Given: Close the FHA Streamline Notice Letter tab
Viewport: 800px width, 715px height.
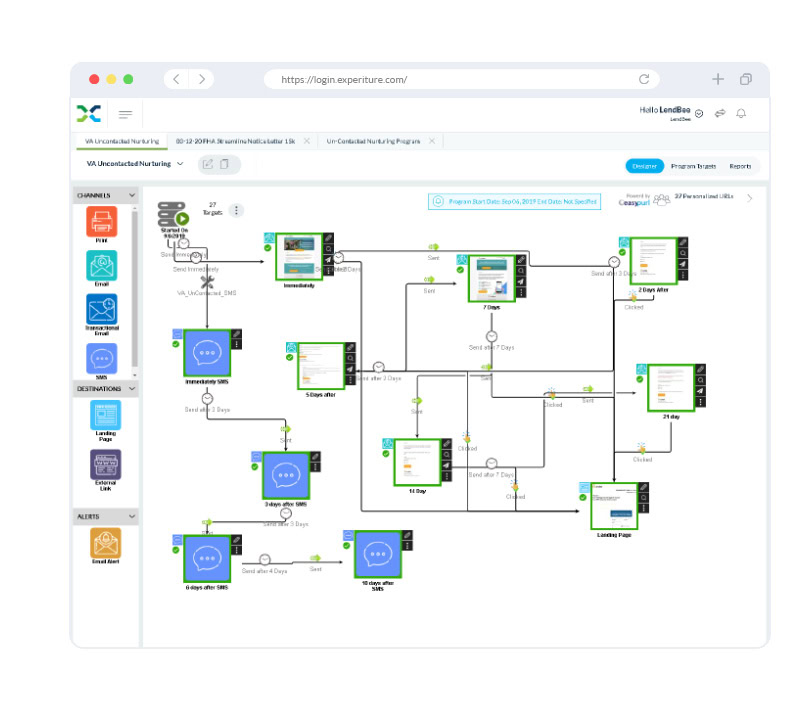Looking at the screenshot, I should tap(307, 141).
